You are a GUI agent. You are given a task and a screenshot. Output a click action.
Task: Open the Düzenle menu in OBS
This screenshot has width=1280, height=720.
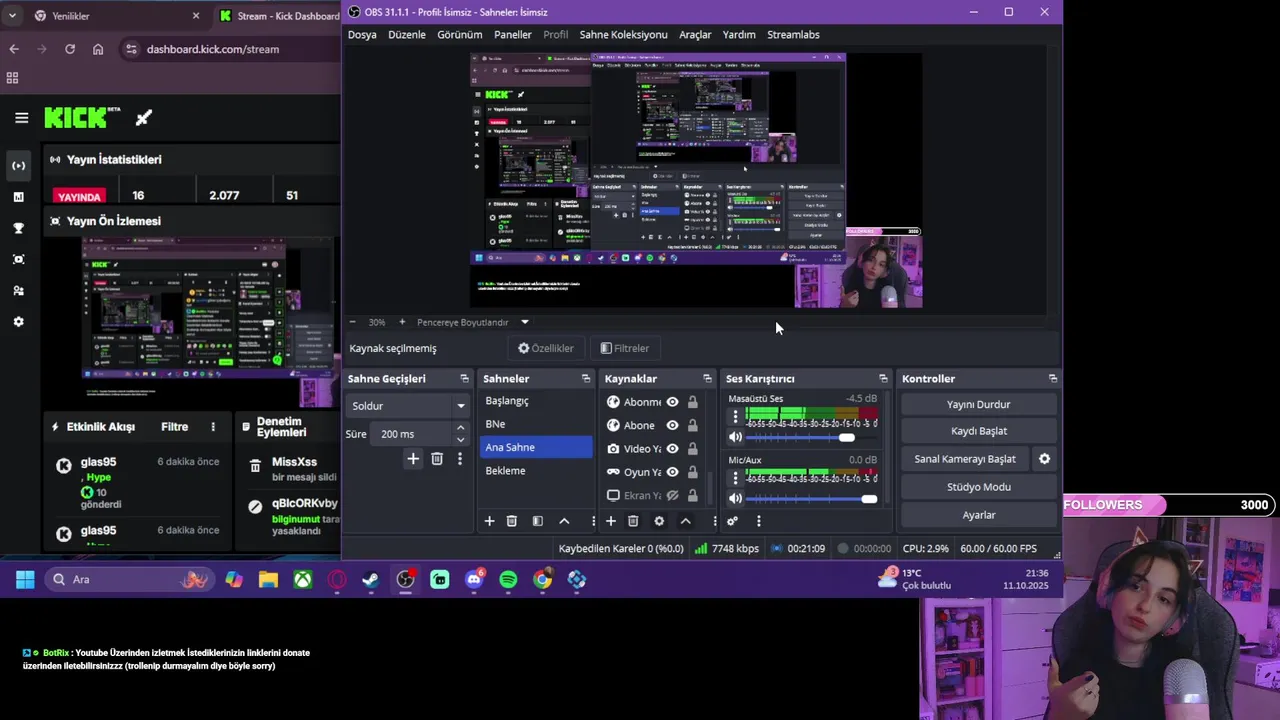(407, 34)
